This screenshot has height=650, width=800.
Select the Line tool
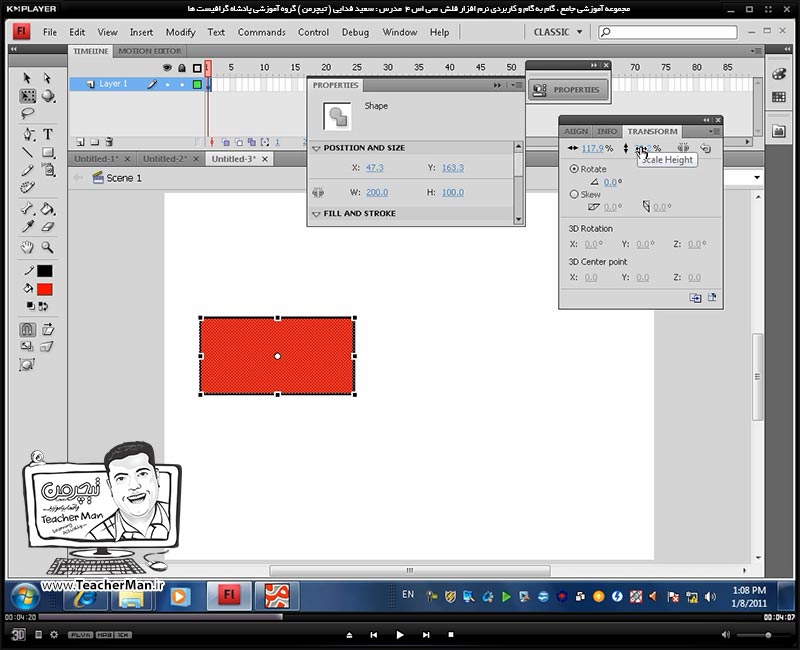pos(27,152)
